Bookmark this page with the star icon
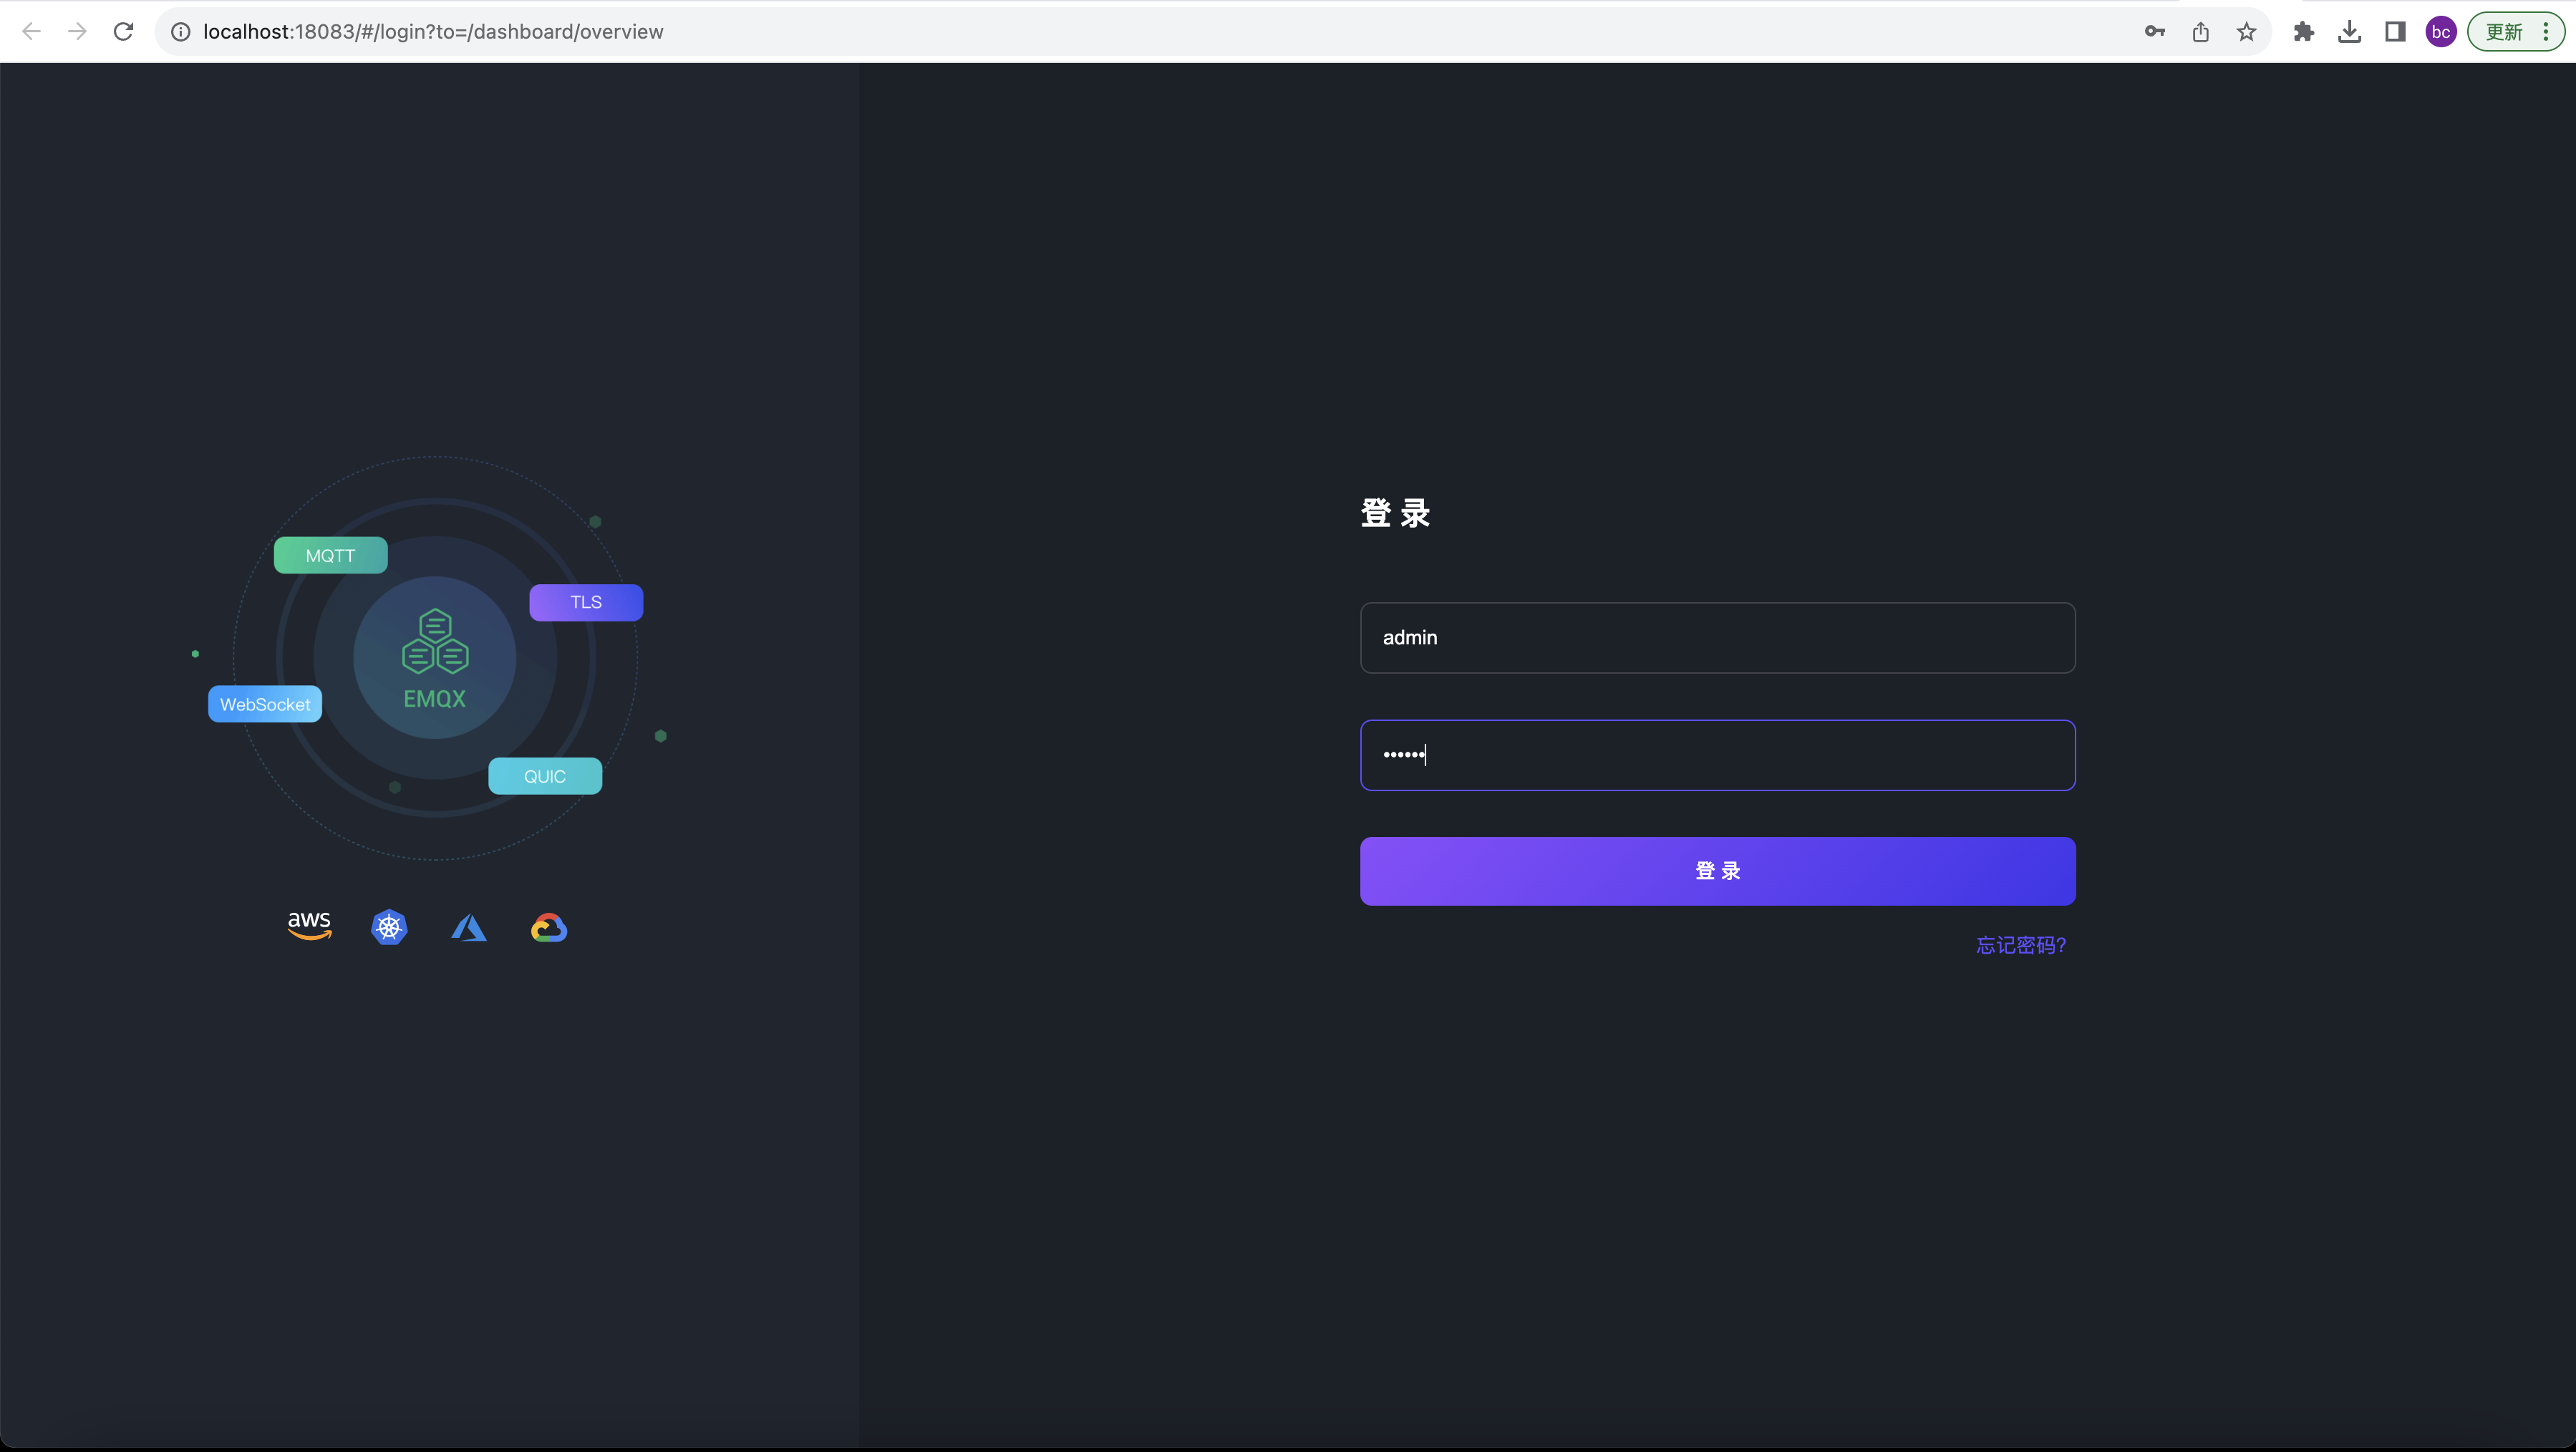 coord(2247,31)
